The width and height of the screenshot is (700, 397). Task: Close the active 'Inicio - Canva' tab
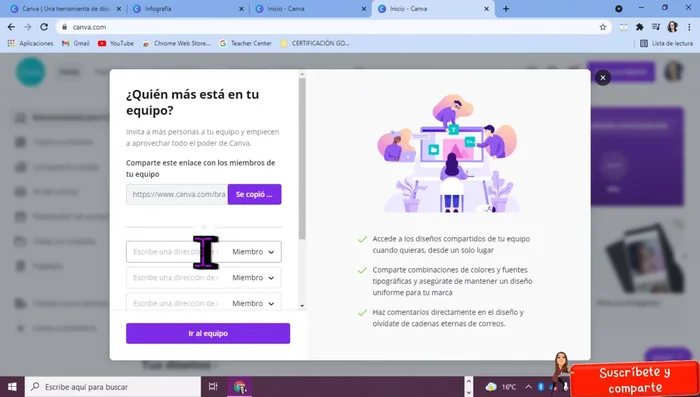(x=487, y=9)
